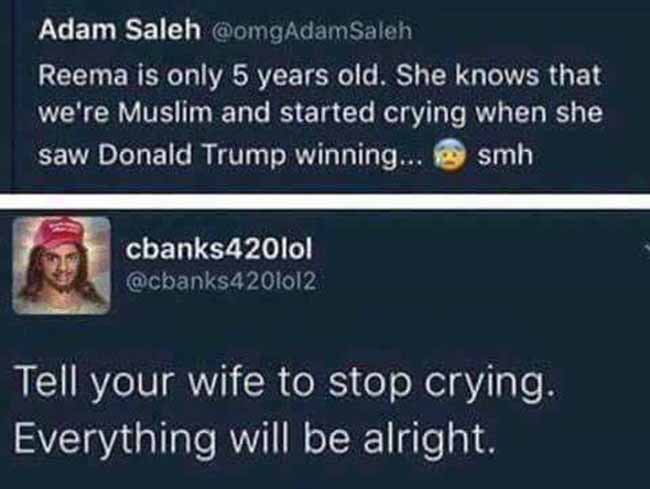Click the word 'Muslim' in the tweet
This screenshot has width=650, height=489.
165,113
